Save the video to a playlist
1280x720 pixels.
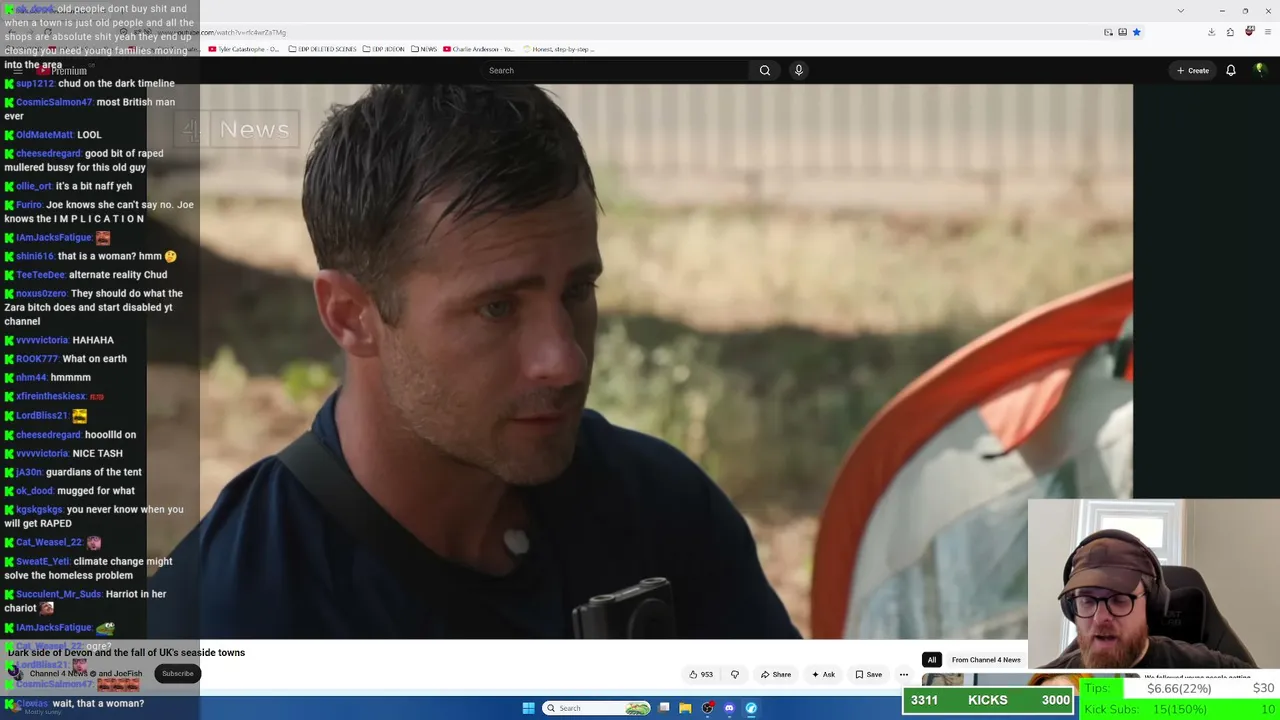[x=868, y=674]
